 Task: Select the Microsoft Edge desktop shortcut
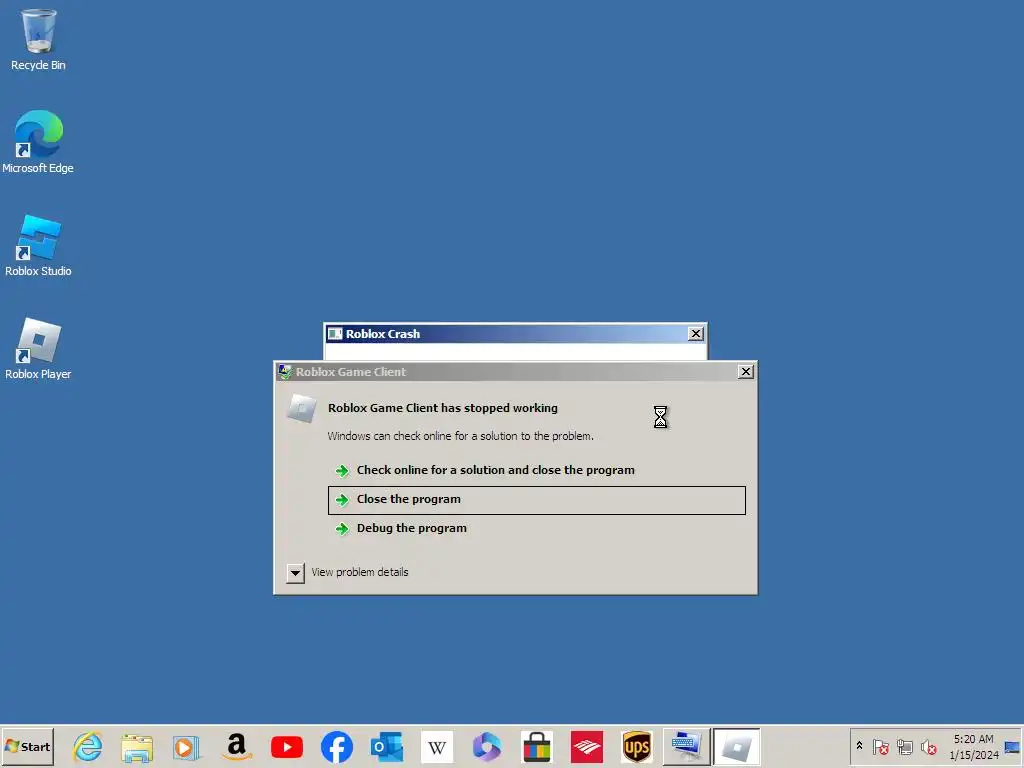pyautogui.click(x=38, y=142)
